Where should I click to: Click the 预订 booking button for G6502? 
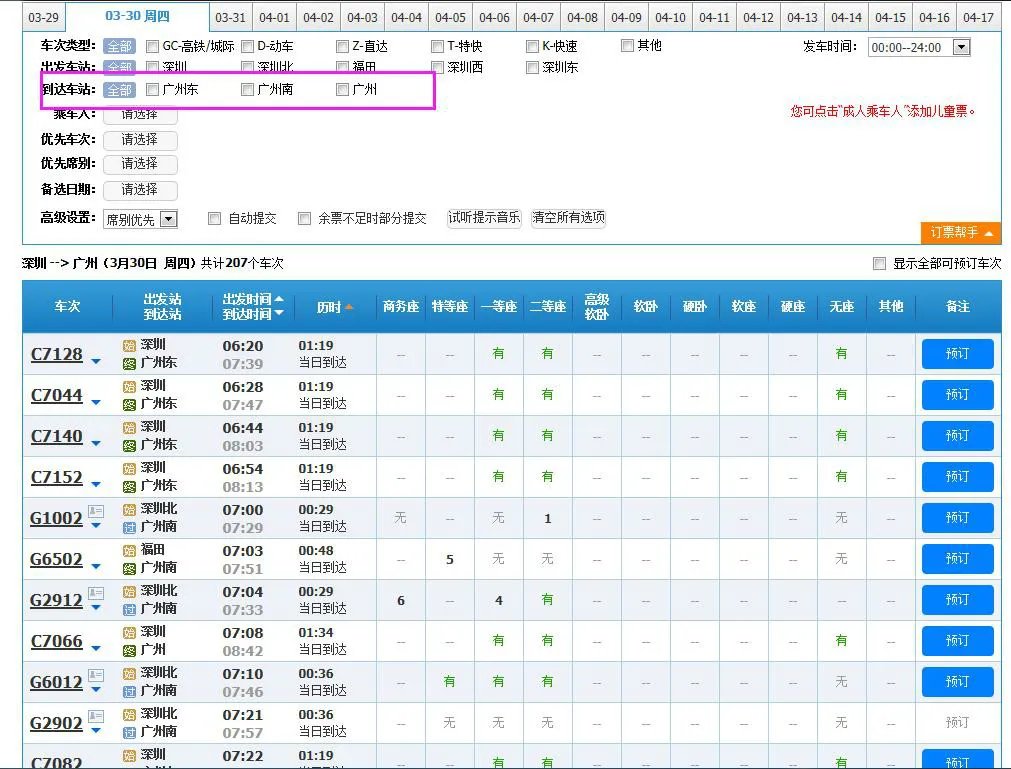[957, 559]
